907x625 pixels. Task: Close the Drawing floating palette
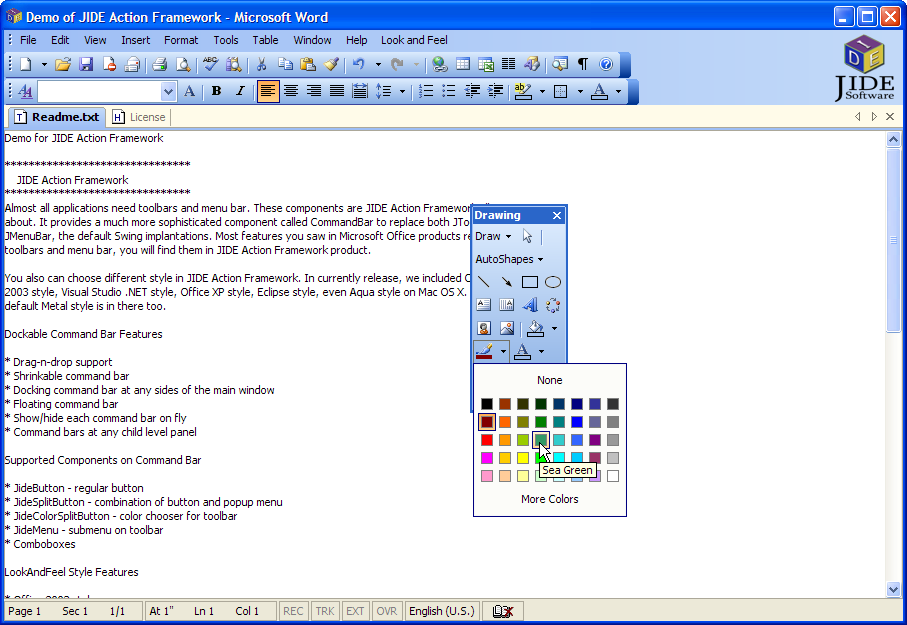click(x=556, y=215)
